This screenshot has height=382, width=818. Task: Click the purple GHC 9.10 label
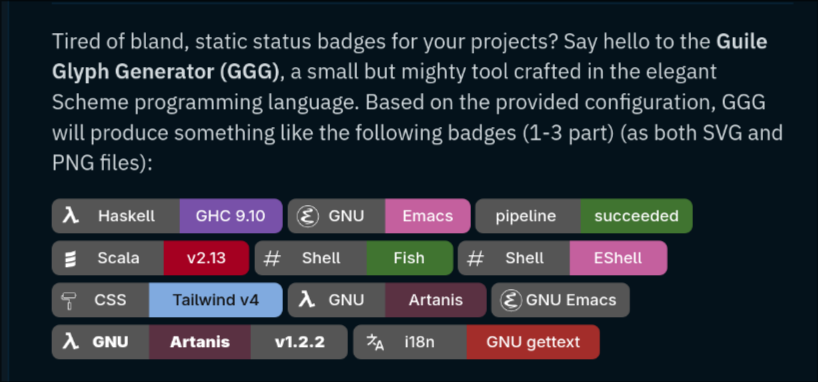[231, 216]
